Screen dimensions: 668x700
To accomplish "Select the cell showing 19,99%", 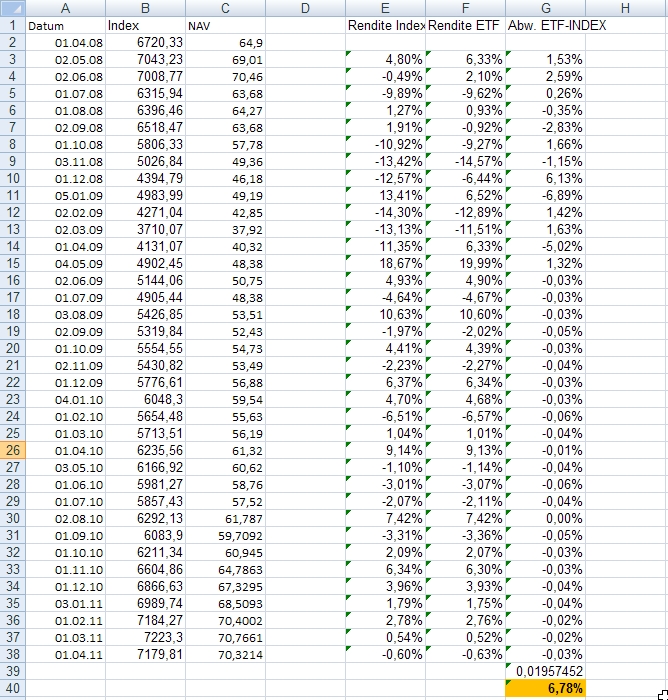I will [x=465, y=263].
